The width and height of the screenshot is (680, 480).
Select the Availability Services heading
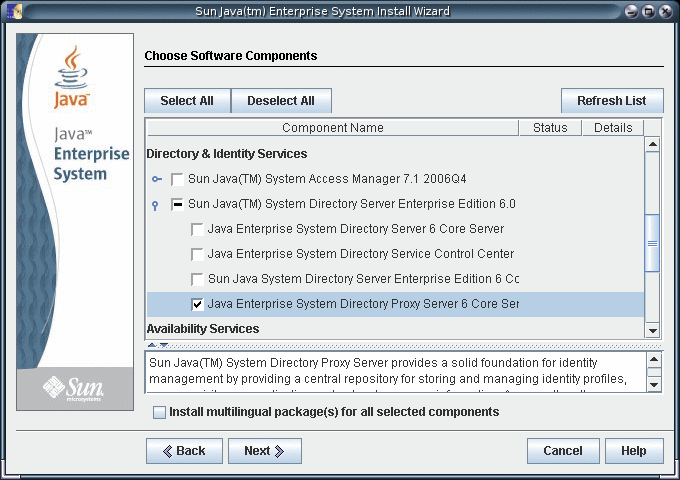203,329
